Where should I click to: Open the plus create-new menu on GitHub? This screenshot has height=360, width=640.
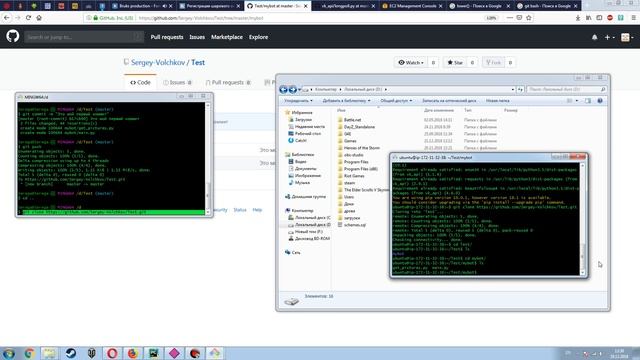tap(609, 37)
